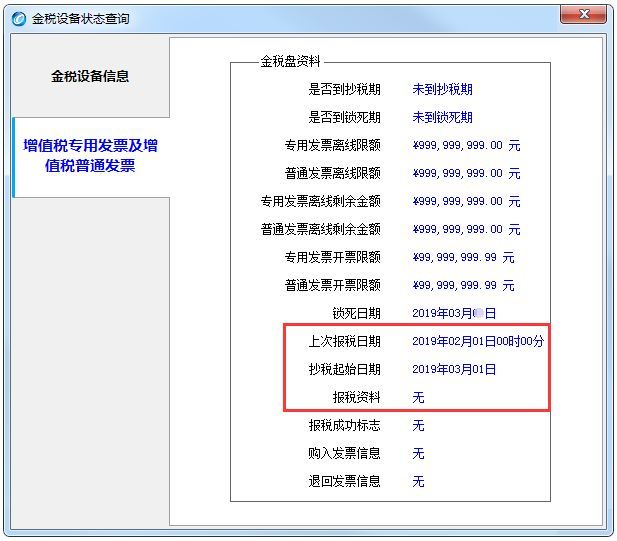This screenshot has width=617, height=541.
Task: Click the window title 金税设备状态查询
Action: 81,19
